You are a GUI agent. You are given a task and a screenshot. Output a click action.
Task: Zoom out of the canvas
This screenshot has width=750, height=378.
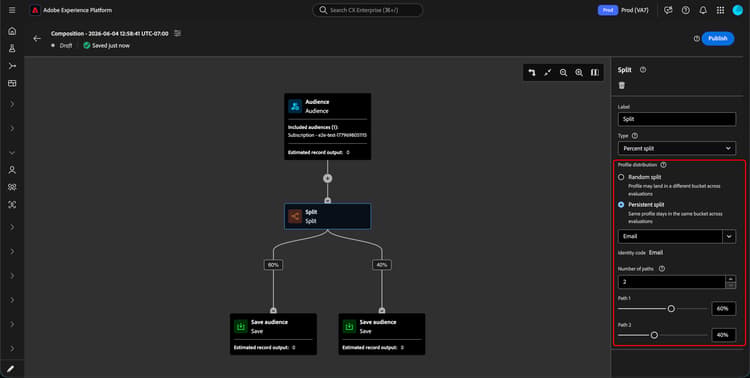coord(563,72)
